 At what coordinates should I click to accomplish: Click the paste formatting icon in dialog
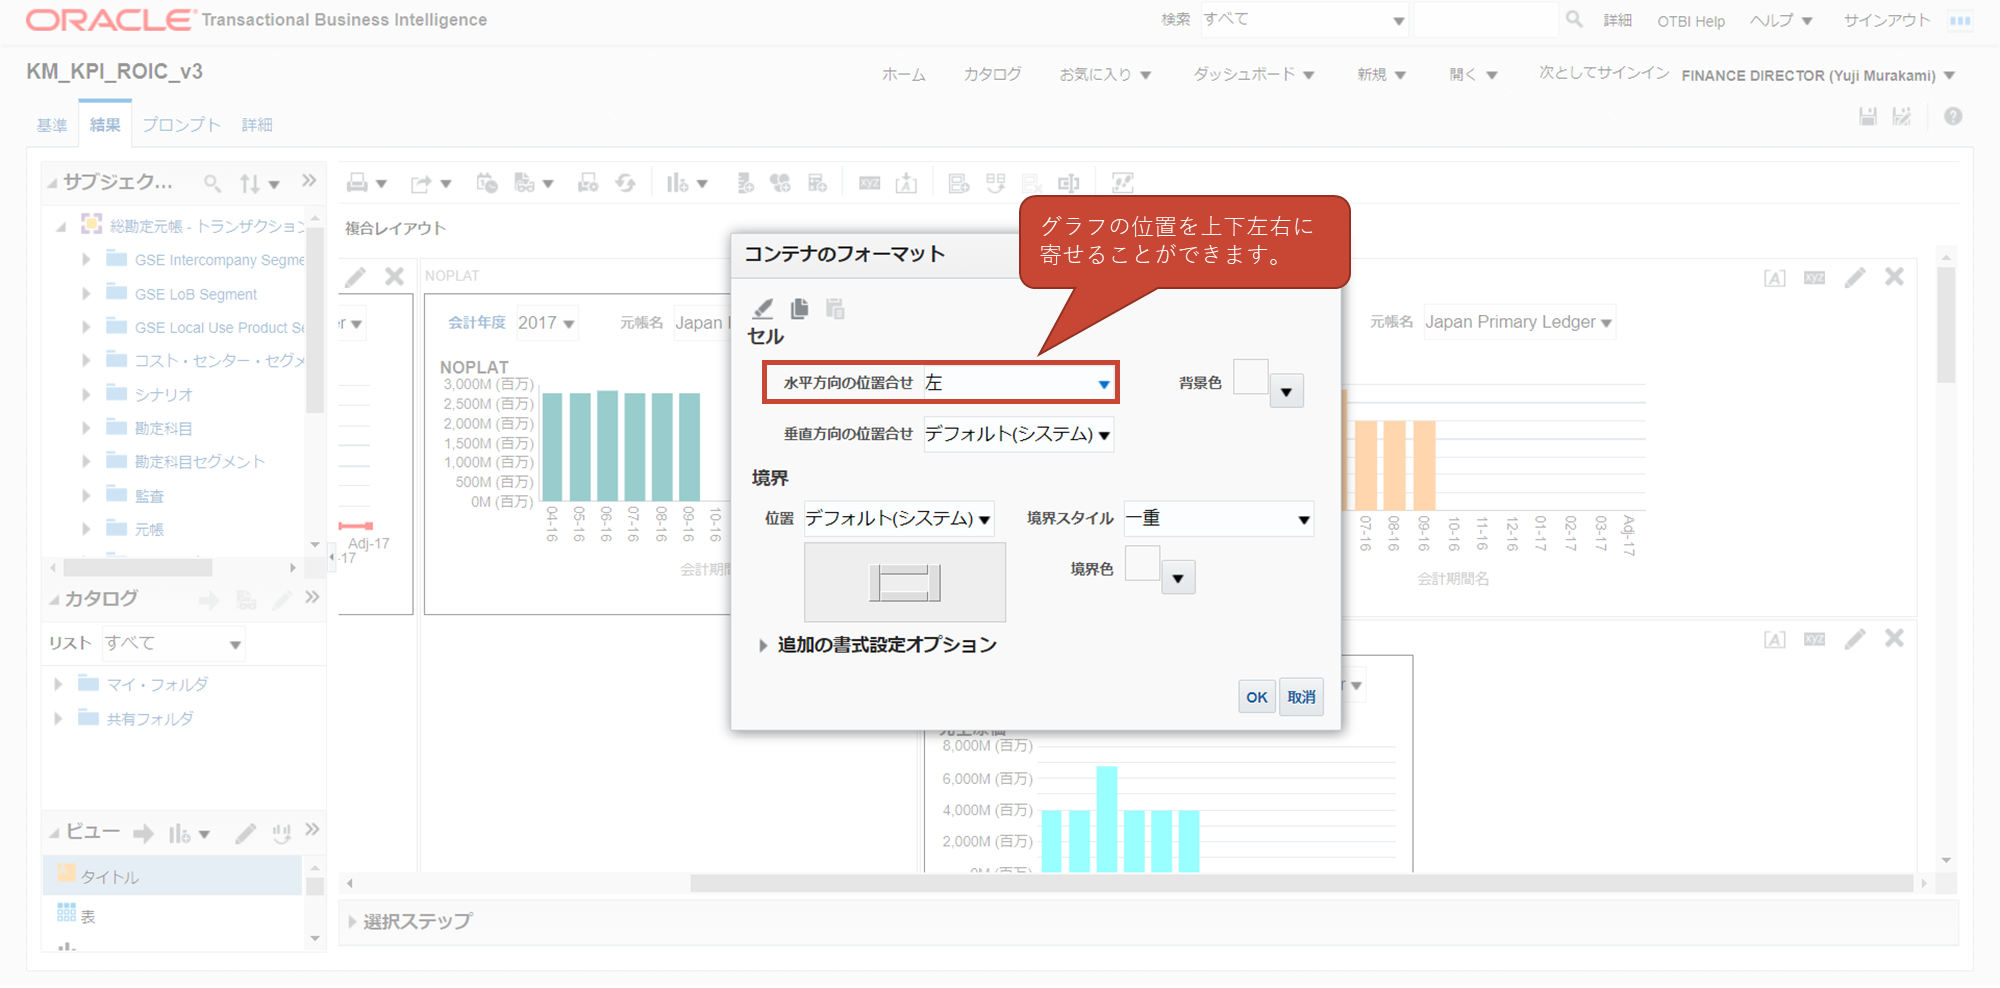(x=835, y=308)
